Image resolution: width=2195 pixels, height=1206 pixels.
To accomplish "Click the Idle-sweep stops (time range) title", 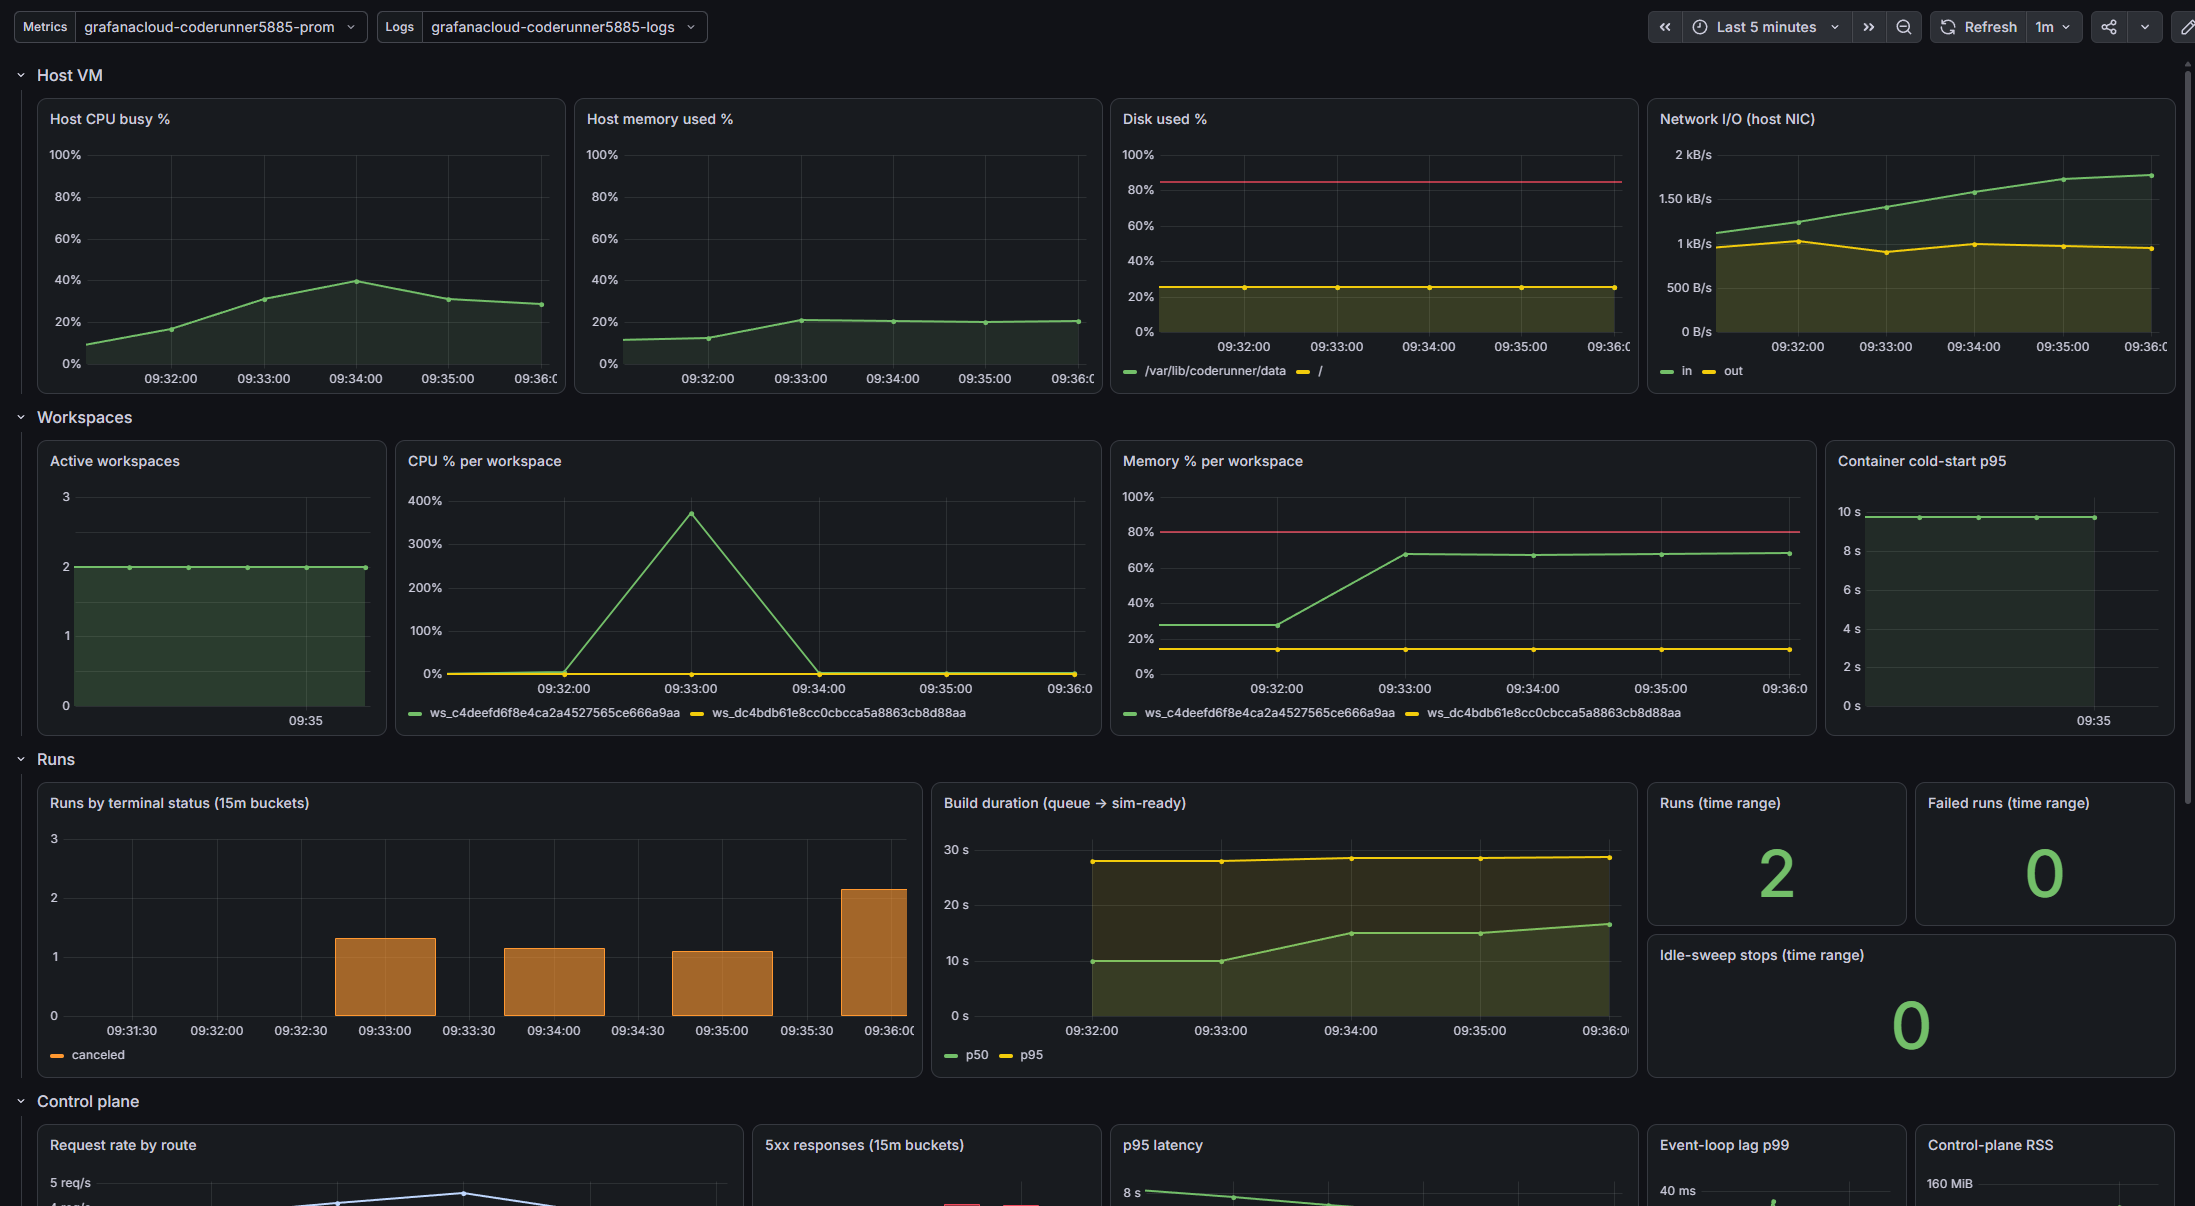I will coord(1762,955).
